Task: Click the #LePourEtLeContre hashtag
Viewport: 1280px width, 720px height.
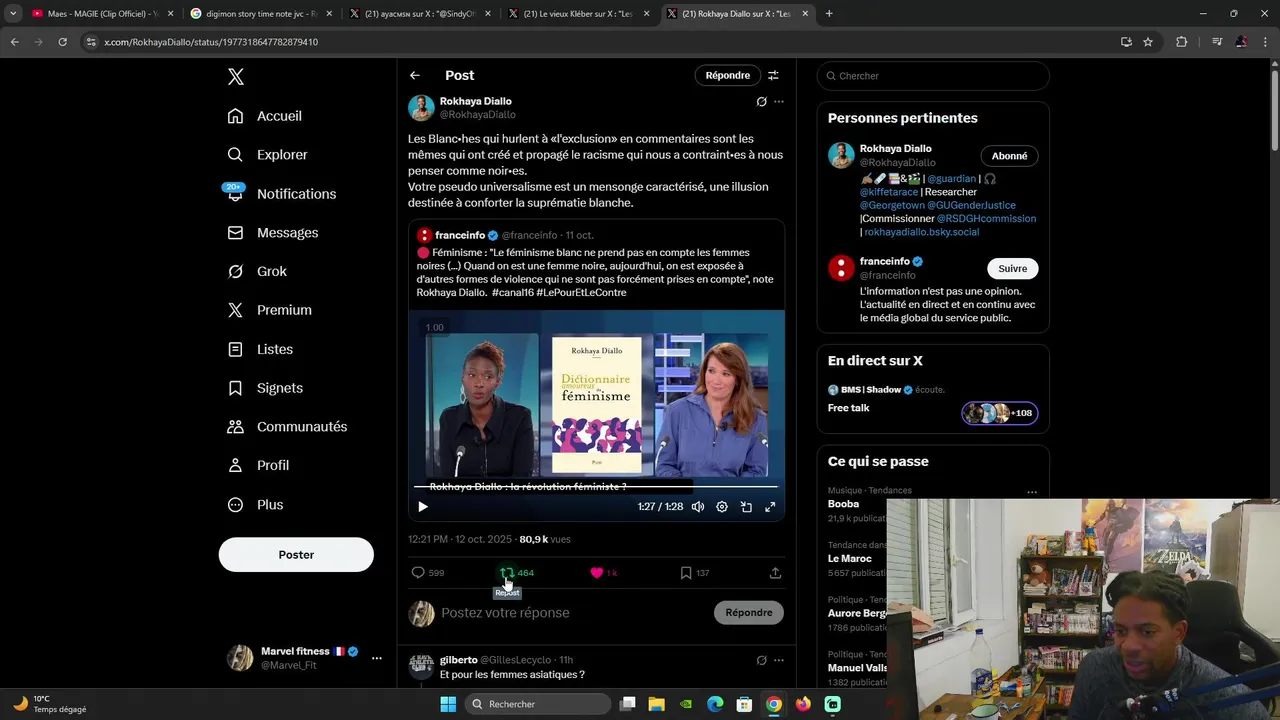Action: coord(581,293)
